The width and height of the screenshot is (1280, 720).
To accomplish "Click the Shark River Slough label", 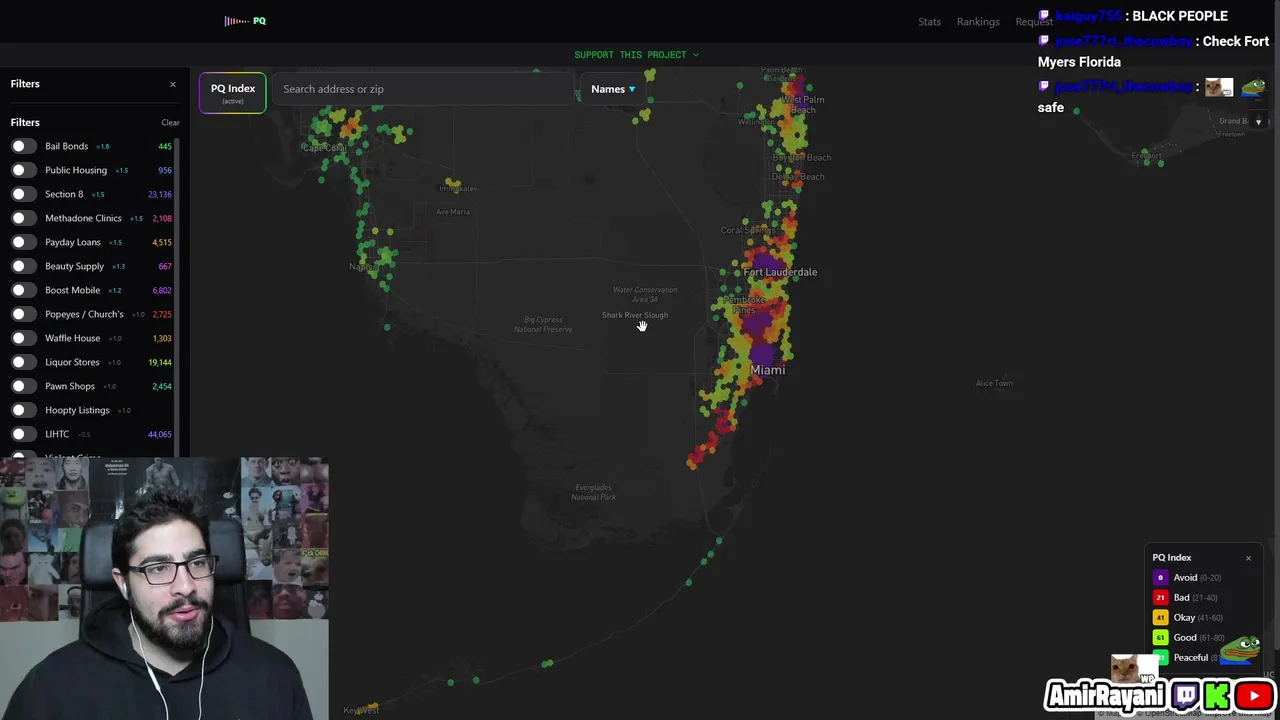I will (635, 315).
